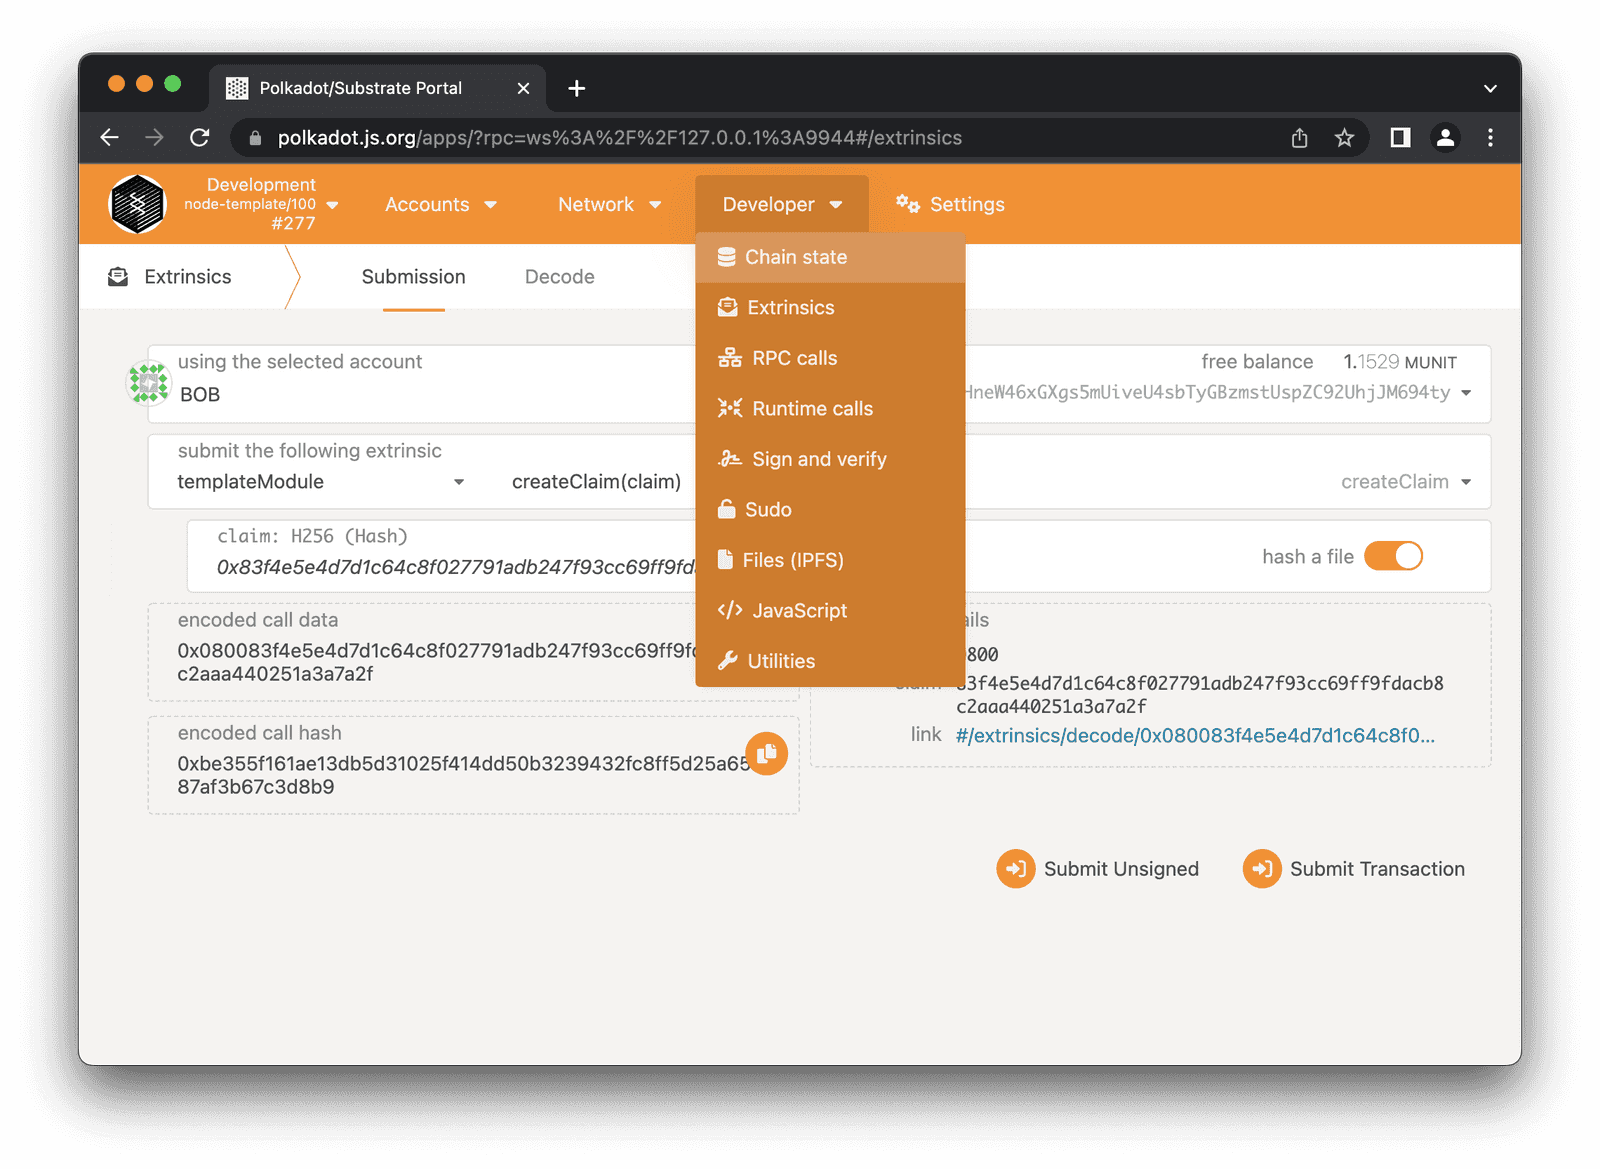Disable the hash a file toggle
1600x1169 pixels.
1393,556
